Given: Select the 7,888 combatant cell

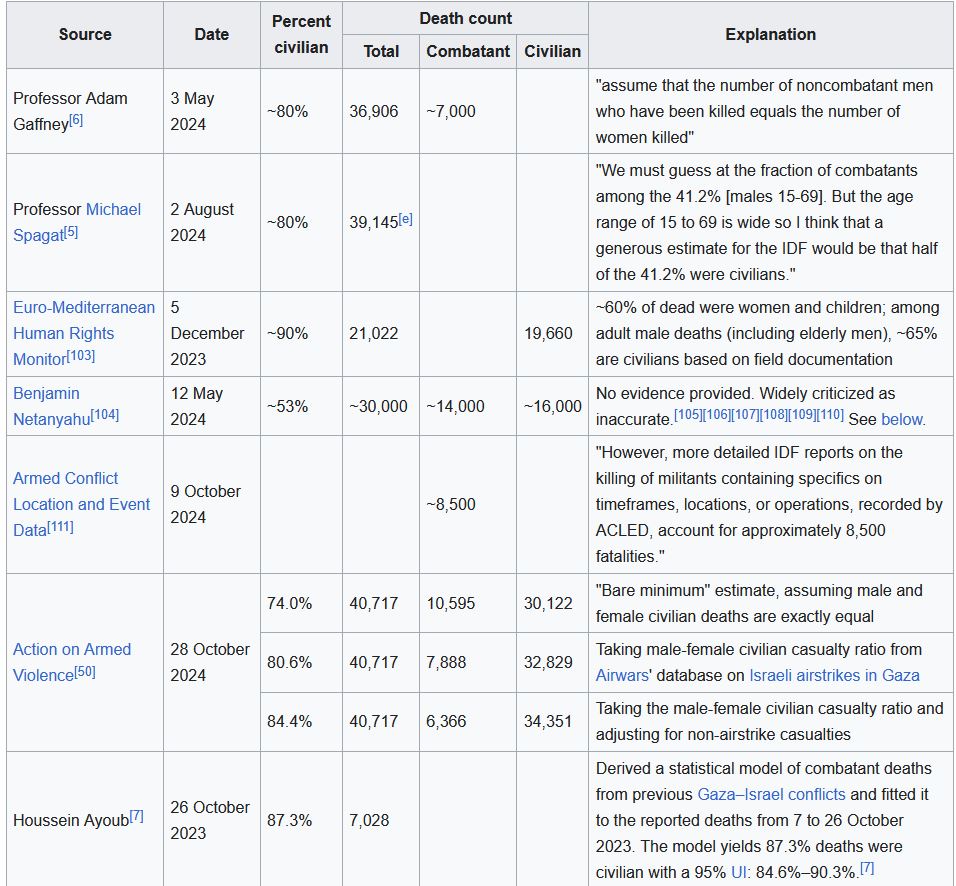Looking at the screenshot, I should 468,662.
